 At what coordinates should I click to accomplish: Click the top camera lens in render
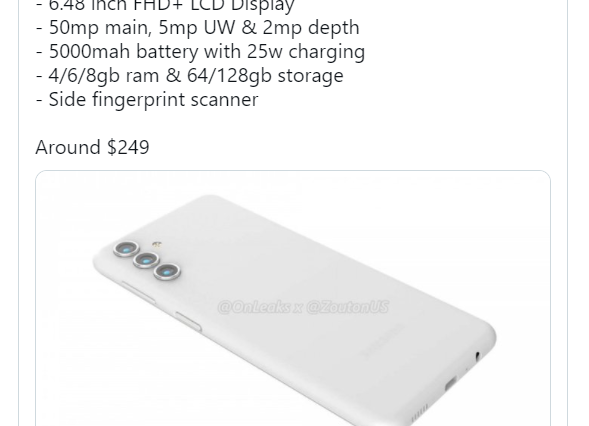click(126, 249)
